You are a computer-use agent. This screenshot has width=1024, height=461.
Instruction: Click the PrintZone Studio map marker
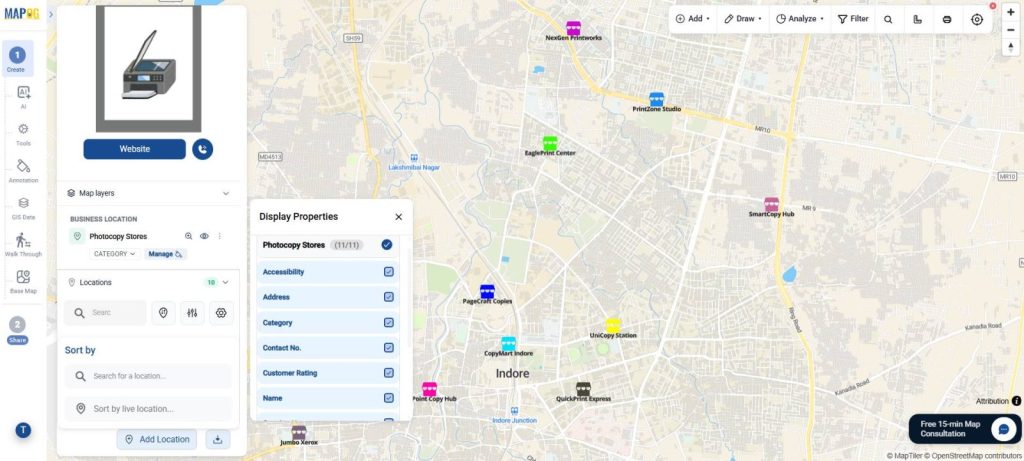(656, 99)
